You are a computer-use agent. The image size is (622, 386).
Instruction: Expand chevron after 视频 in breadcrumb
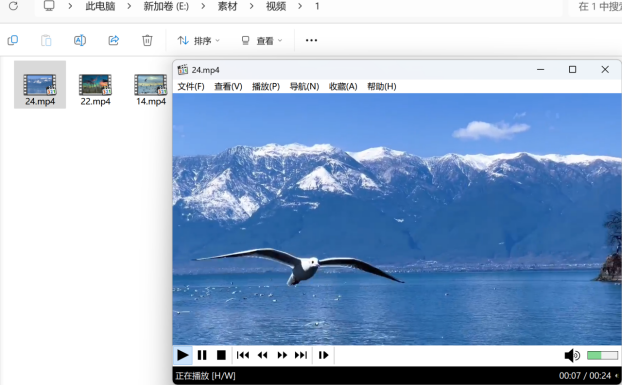(300, 6)
